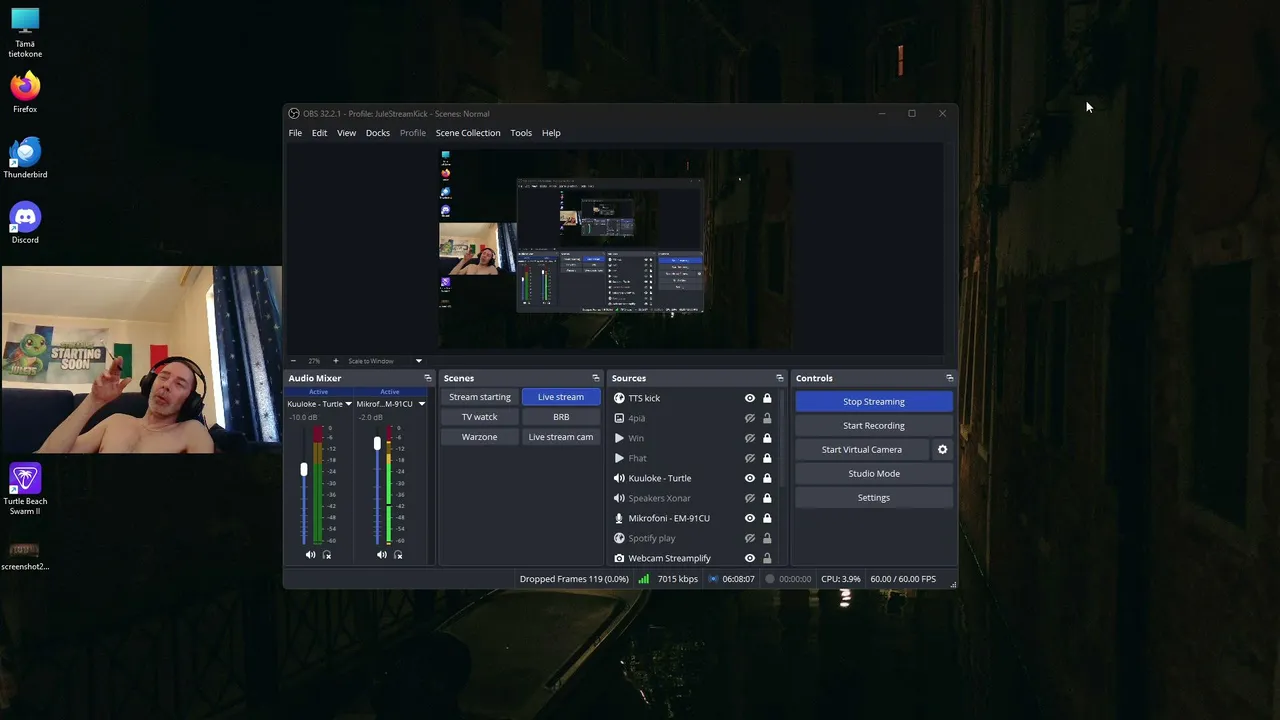Open the Scene Collection menu

coord(468,133)
